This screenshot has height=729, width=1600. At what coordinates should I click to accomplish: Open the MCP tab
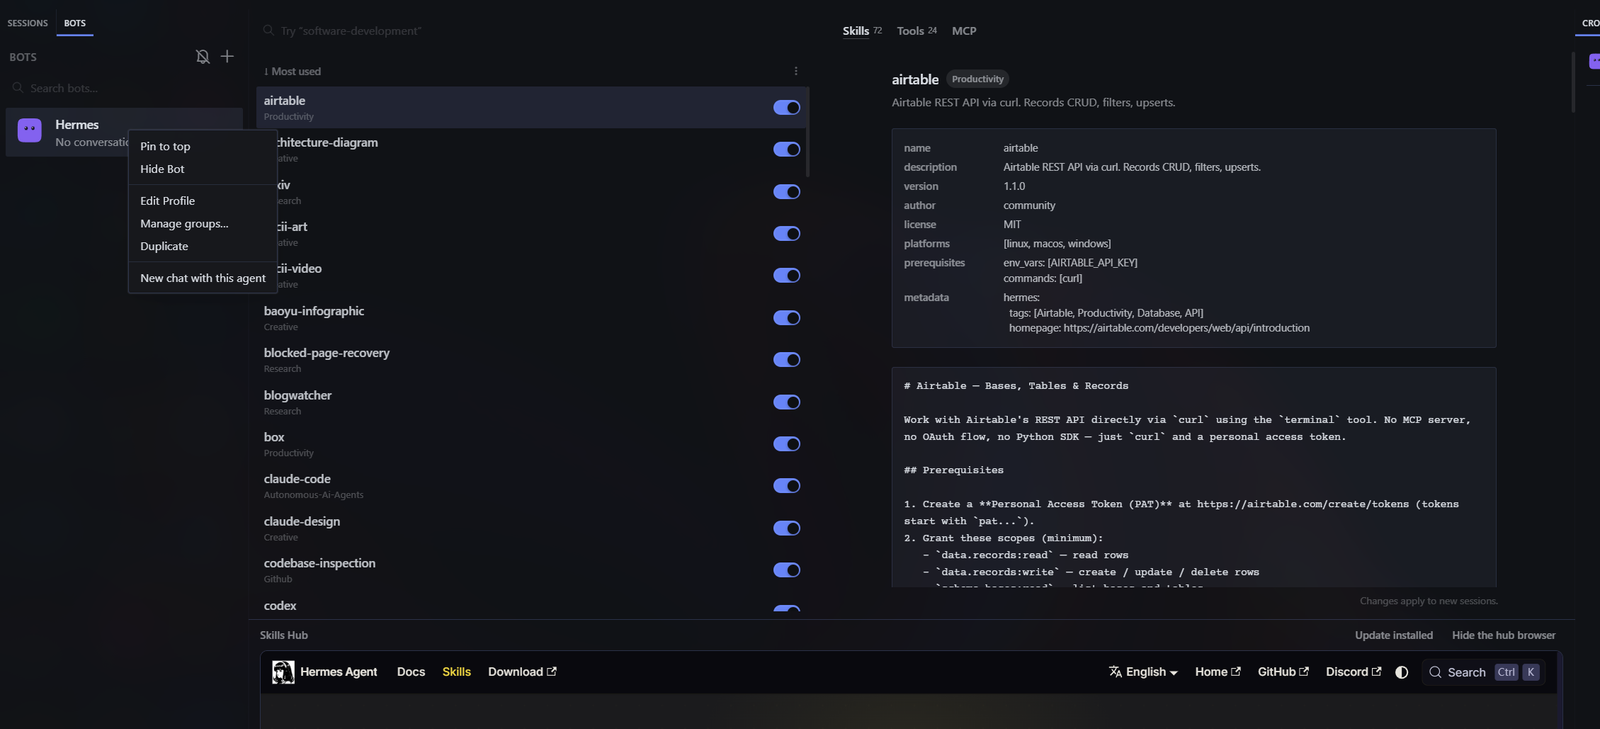pos(964,31)
